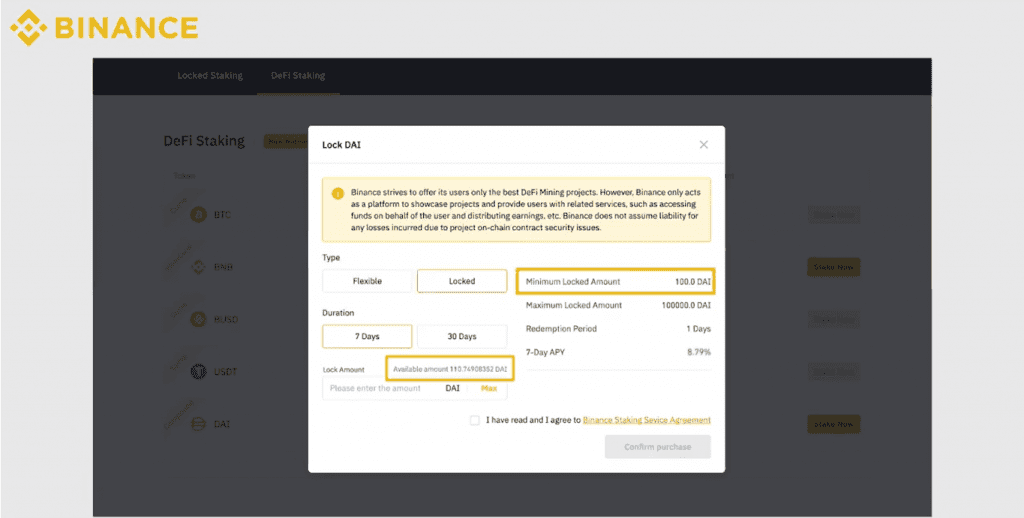Click the DeFi Staking page heading

coord(204,141)
